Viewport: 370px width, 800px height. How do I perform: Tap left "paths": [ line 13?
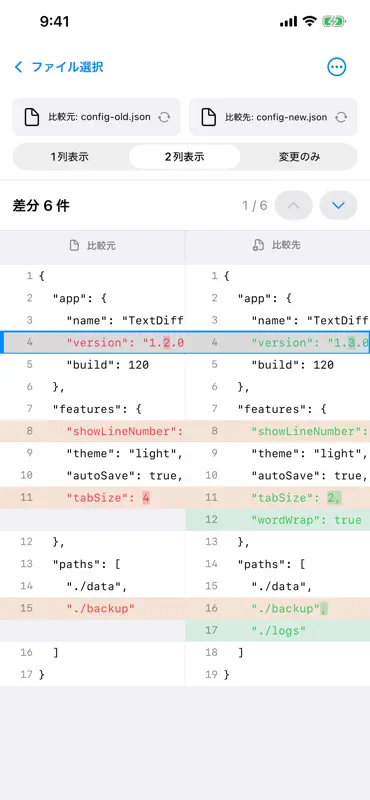pos(92,564)
